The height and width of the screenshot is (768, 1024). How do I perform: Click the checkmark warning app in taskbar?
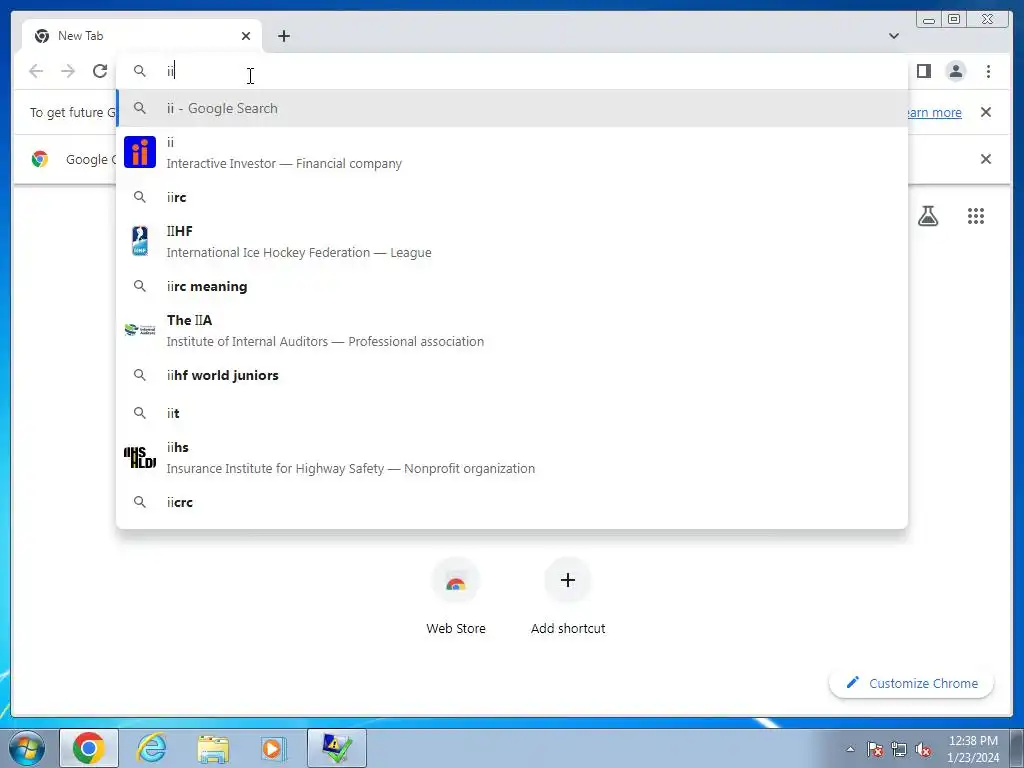click(336, 748)
